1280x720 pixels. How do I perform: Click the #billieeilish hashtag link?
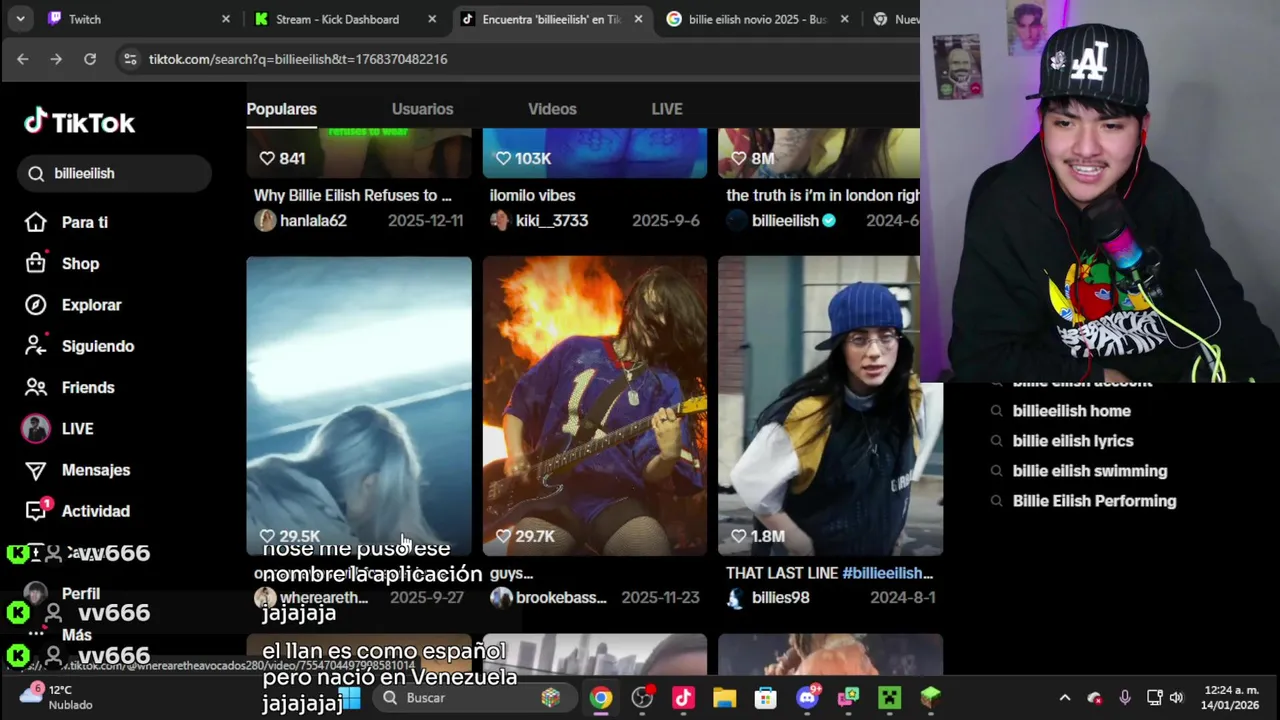(887, 573)
